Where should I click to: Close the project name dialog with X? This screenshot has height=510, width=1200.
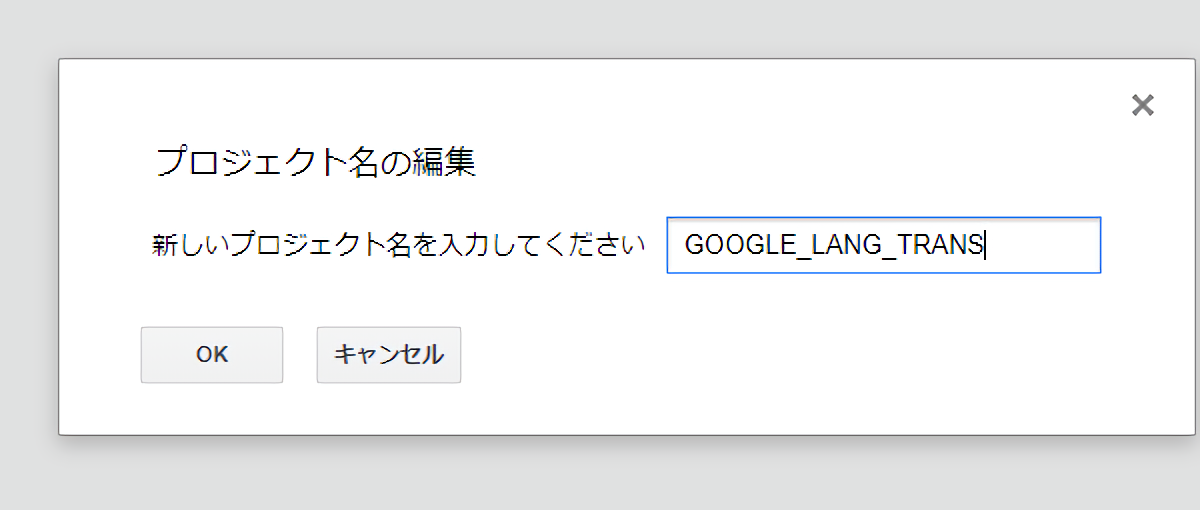click(1142, 105)
